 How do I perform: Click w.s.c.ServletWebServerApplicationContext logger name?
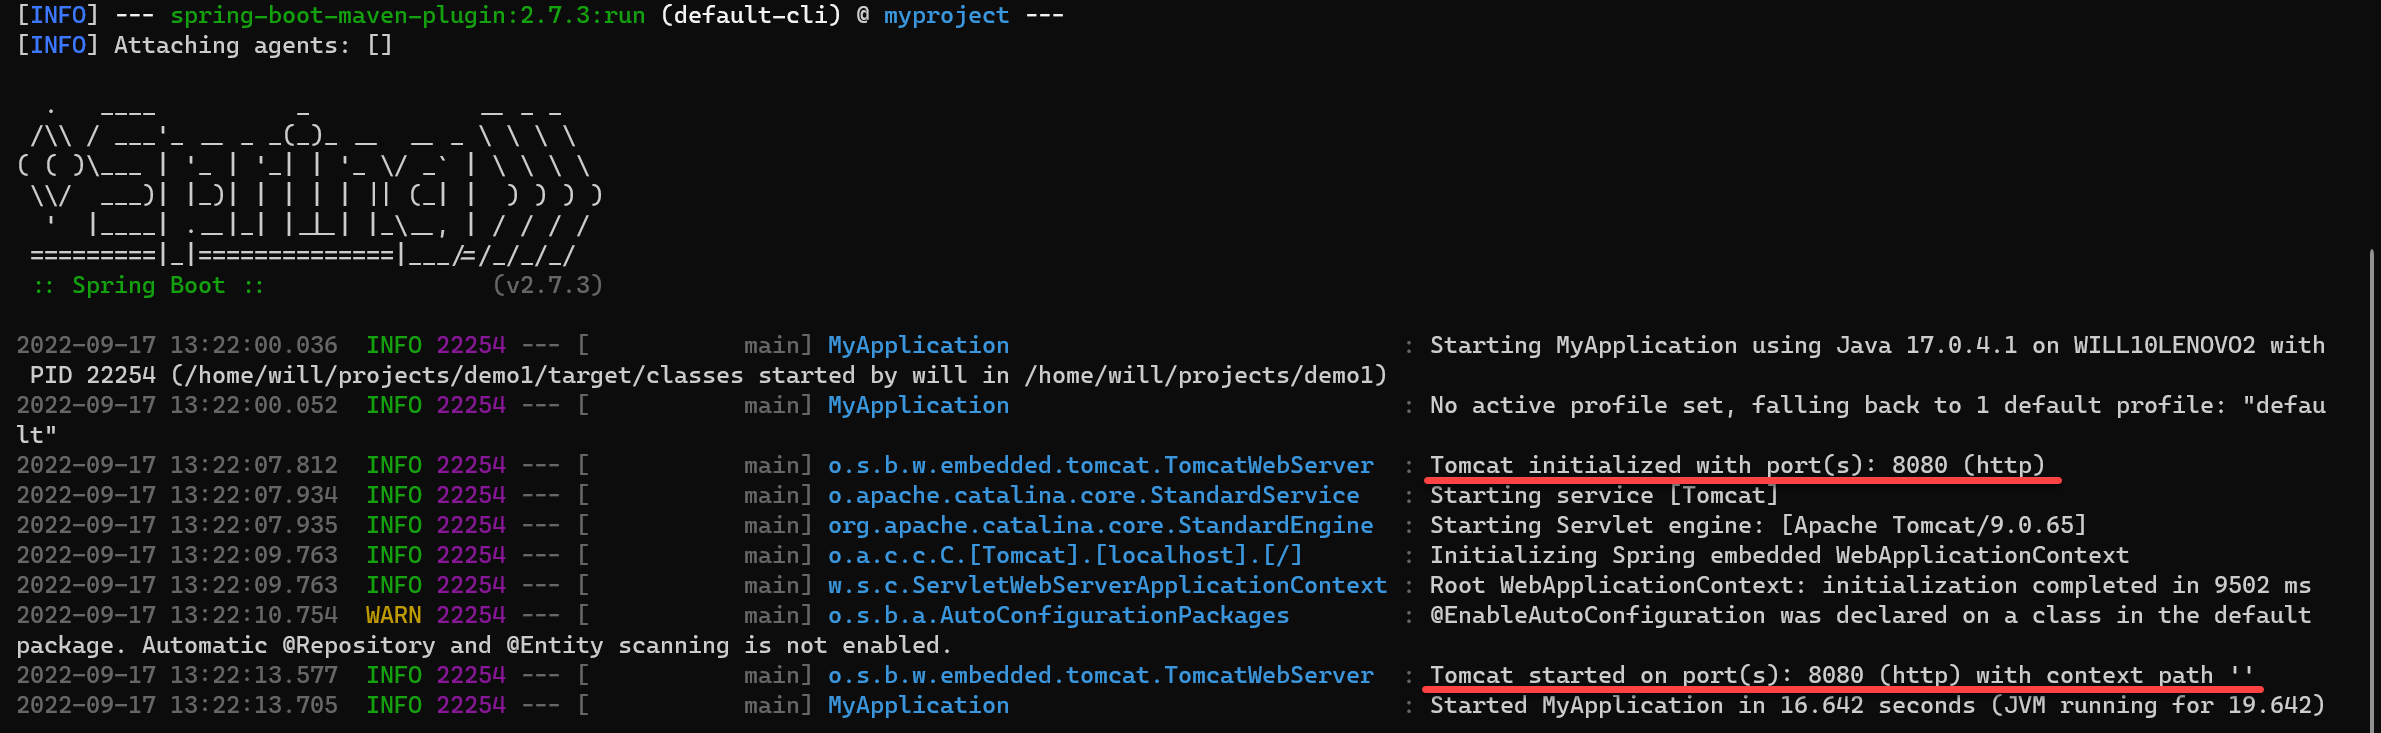click(x=1107, y=585)
